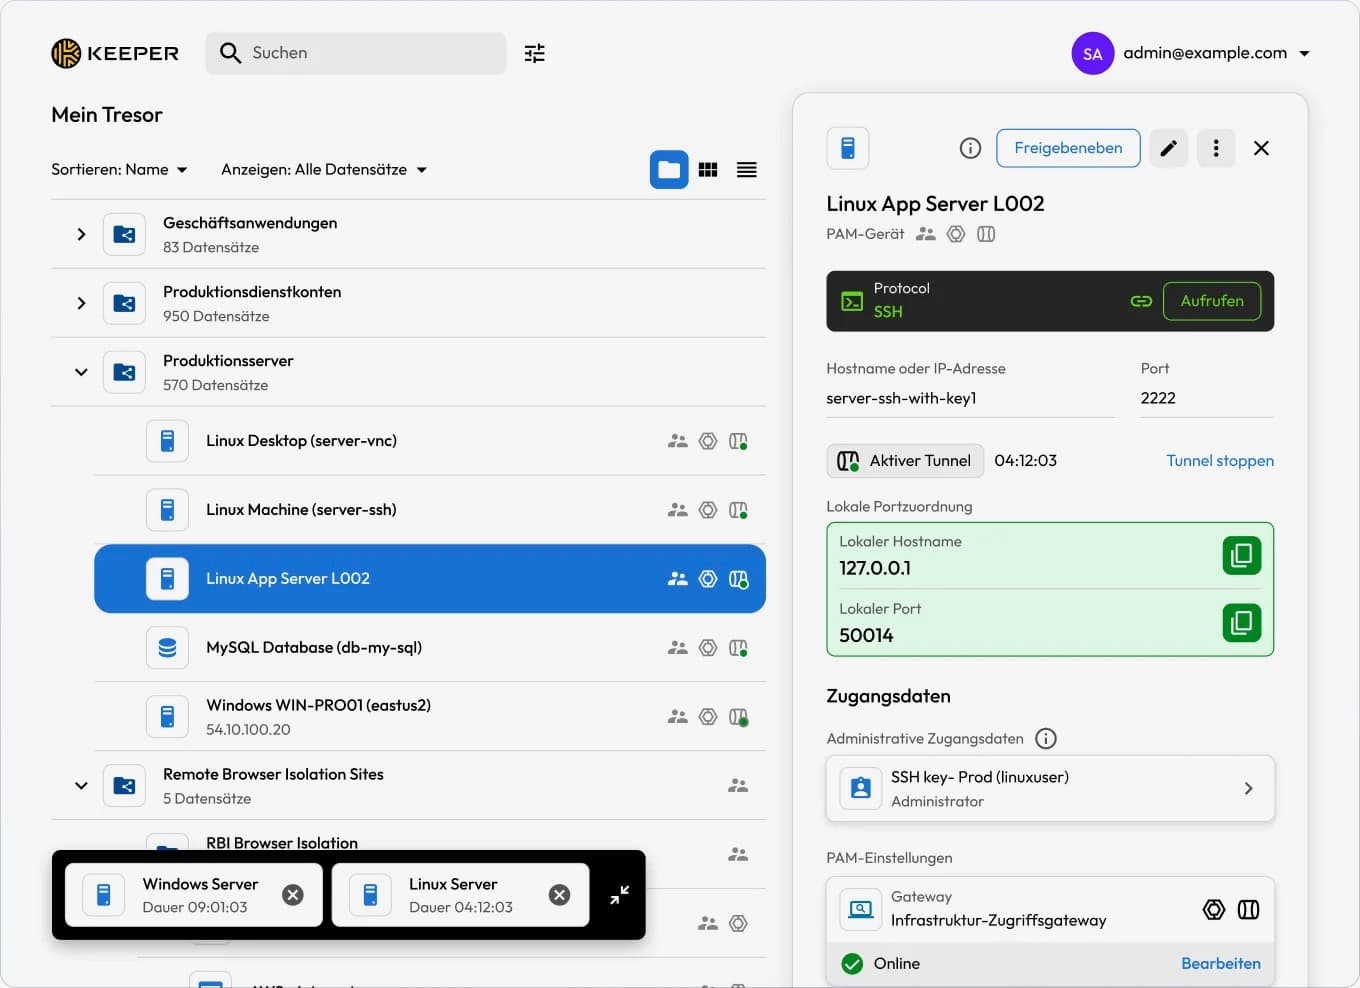Click PAM-Gerät device icon in panel header
The width and height of the screenshot is (1360, 988).
(848, 148)
